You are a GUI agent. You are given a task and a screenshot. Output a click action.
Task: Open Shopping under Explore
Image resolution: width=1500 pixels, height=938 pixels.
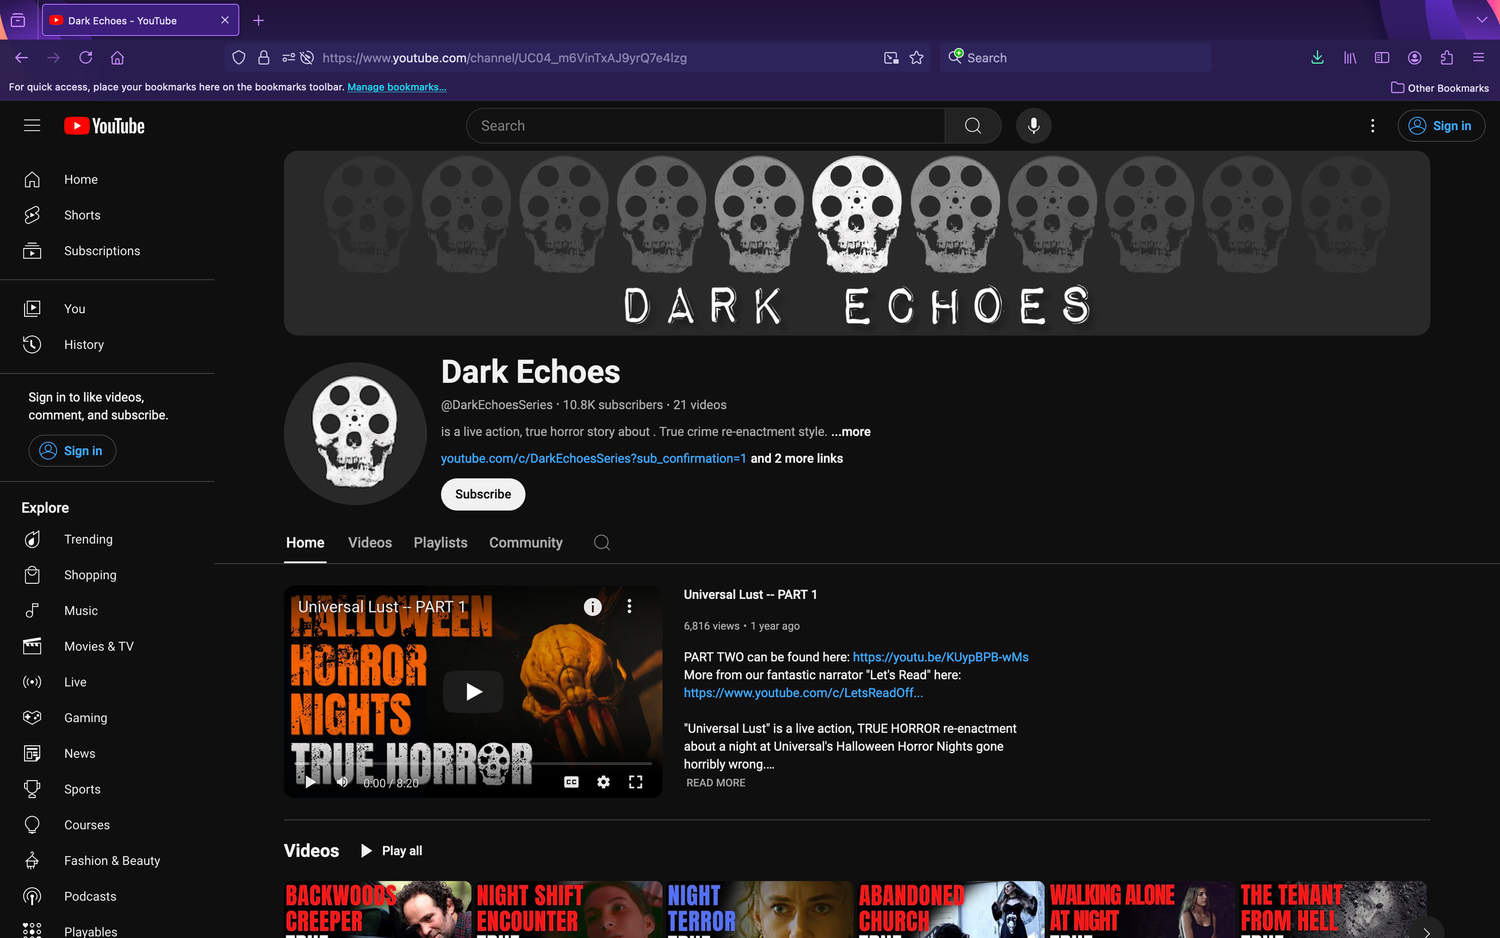(x=107, y=575)
